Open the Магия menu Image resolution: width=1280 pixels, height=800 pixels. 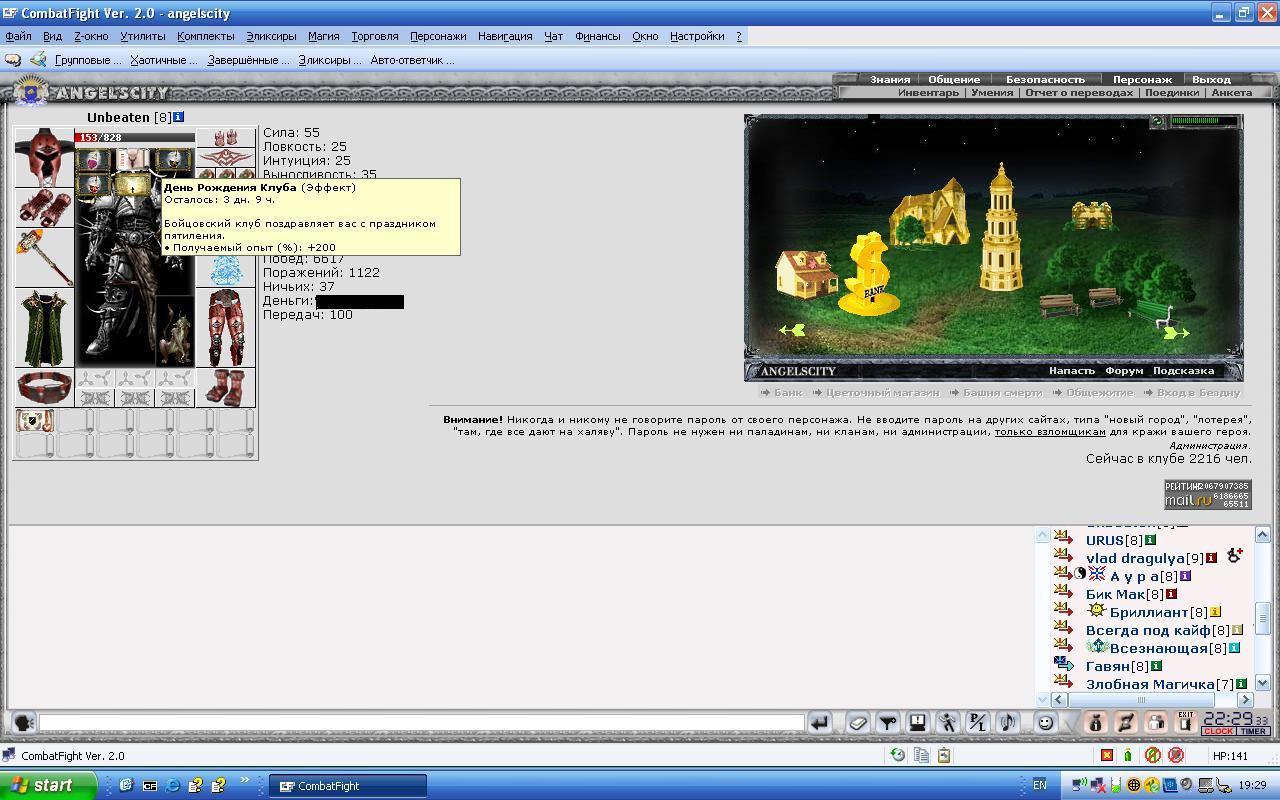pyautogui.click(x=323, y=36)
